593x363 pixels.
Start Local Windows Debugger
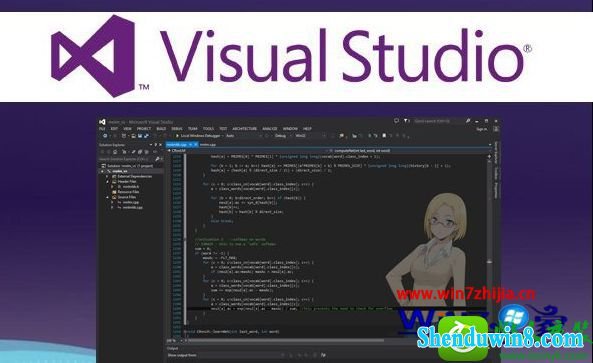click(198, 136)
